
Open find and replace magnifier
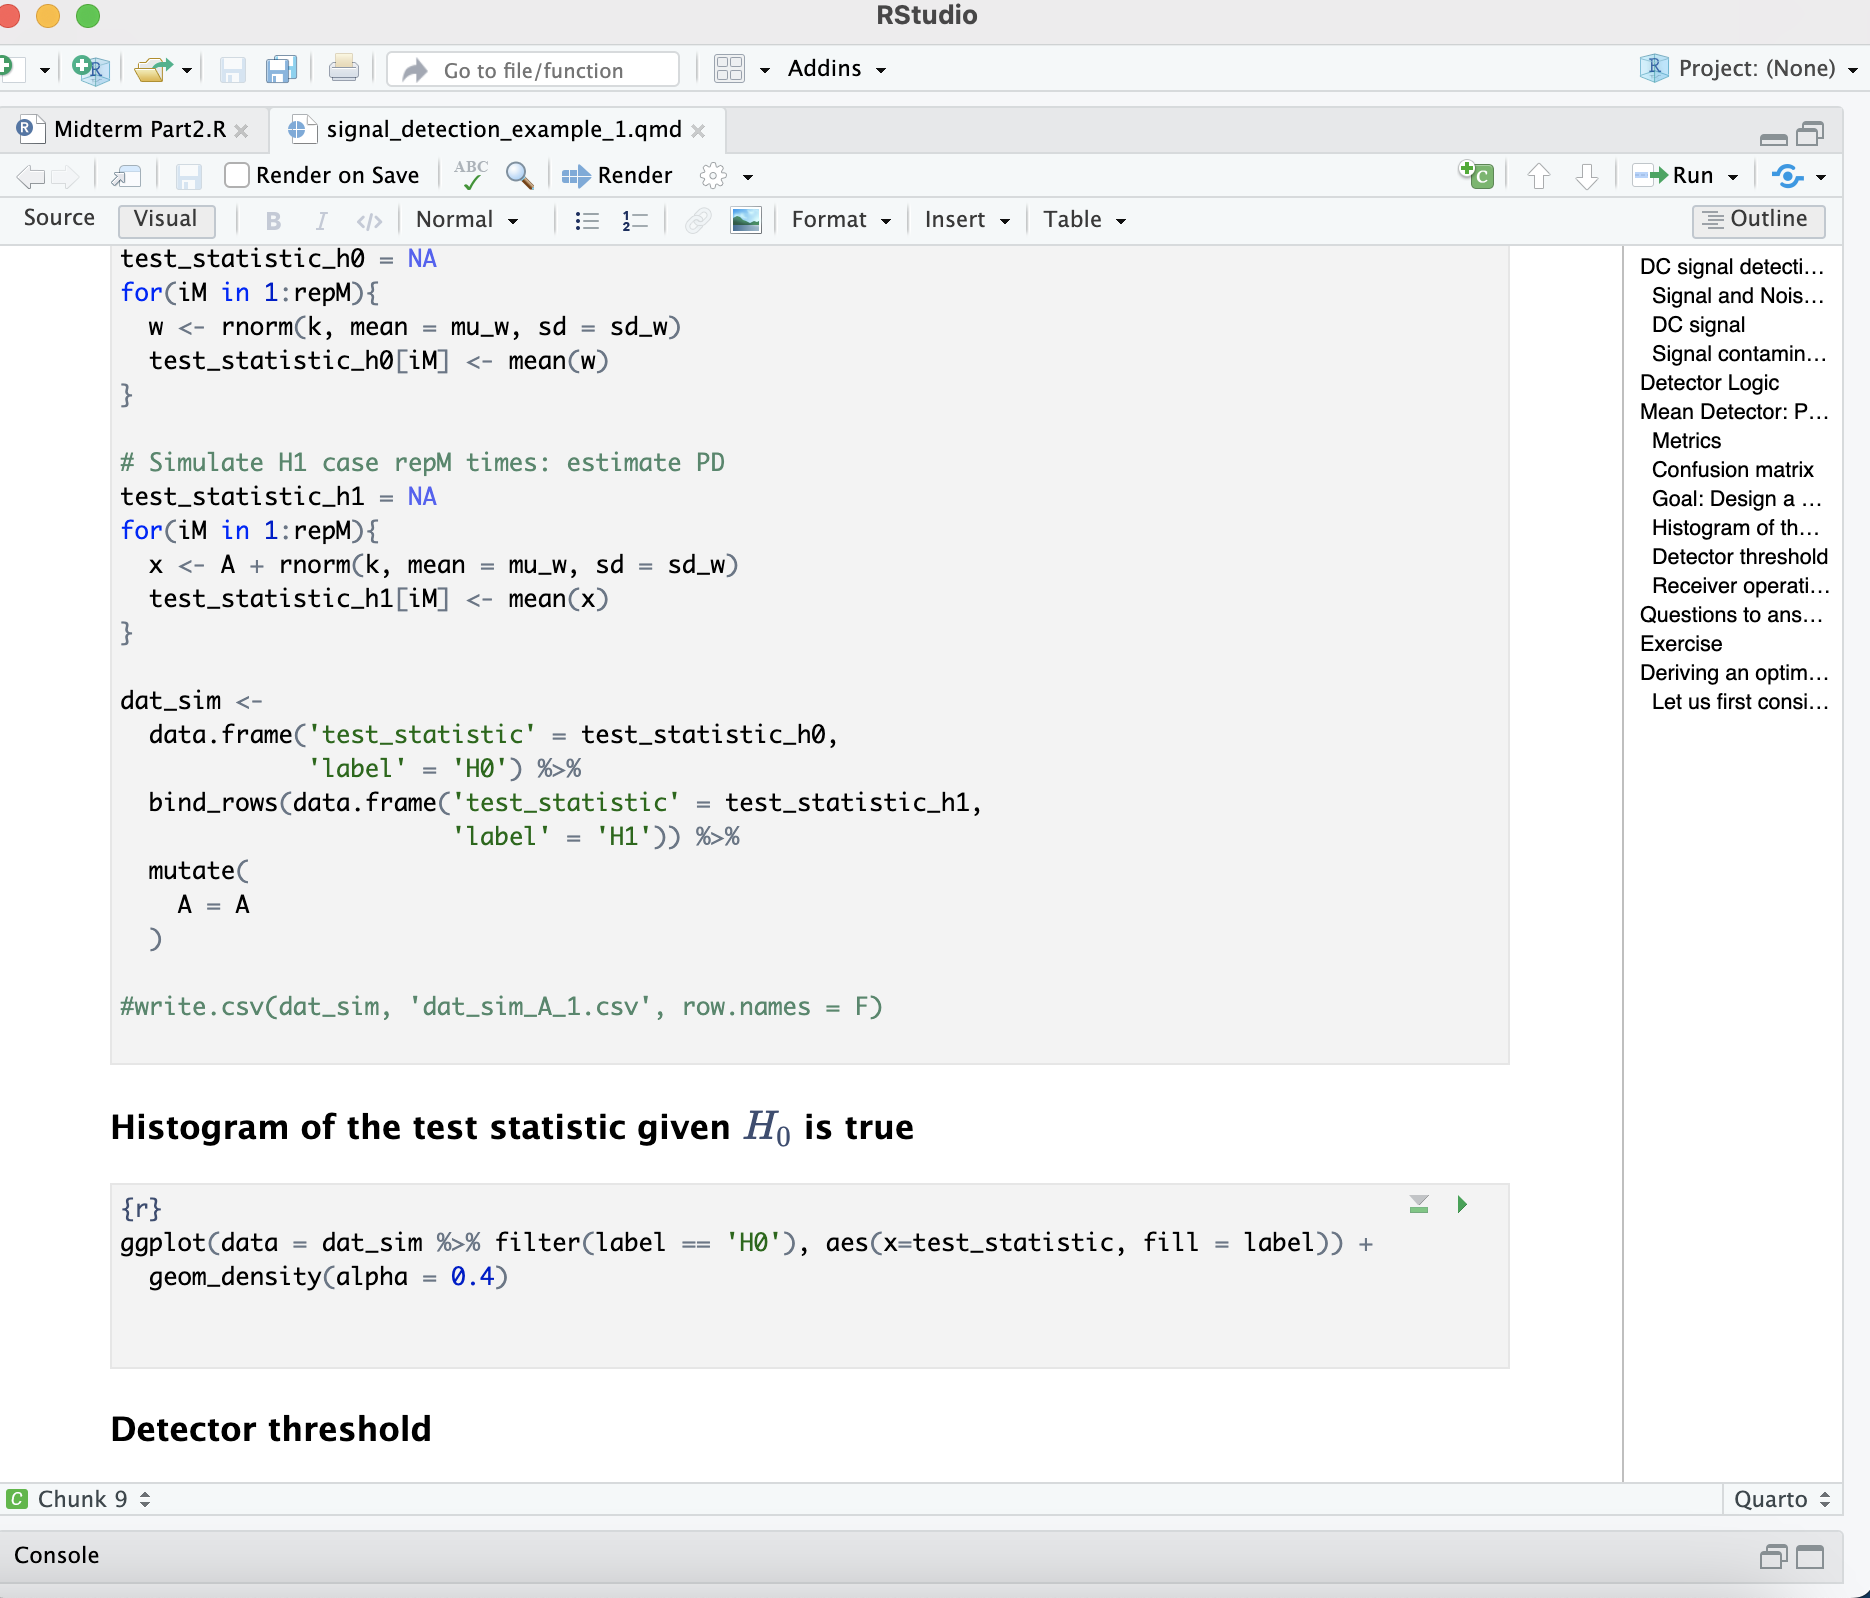(519, 176)
